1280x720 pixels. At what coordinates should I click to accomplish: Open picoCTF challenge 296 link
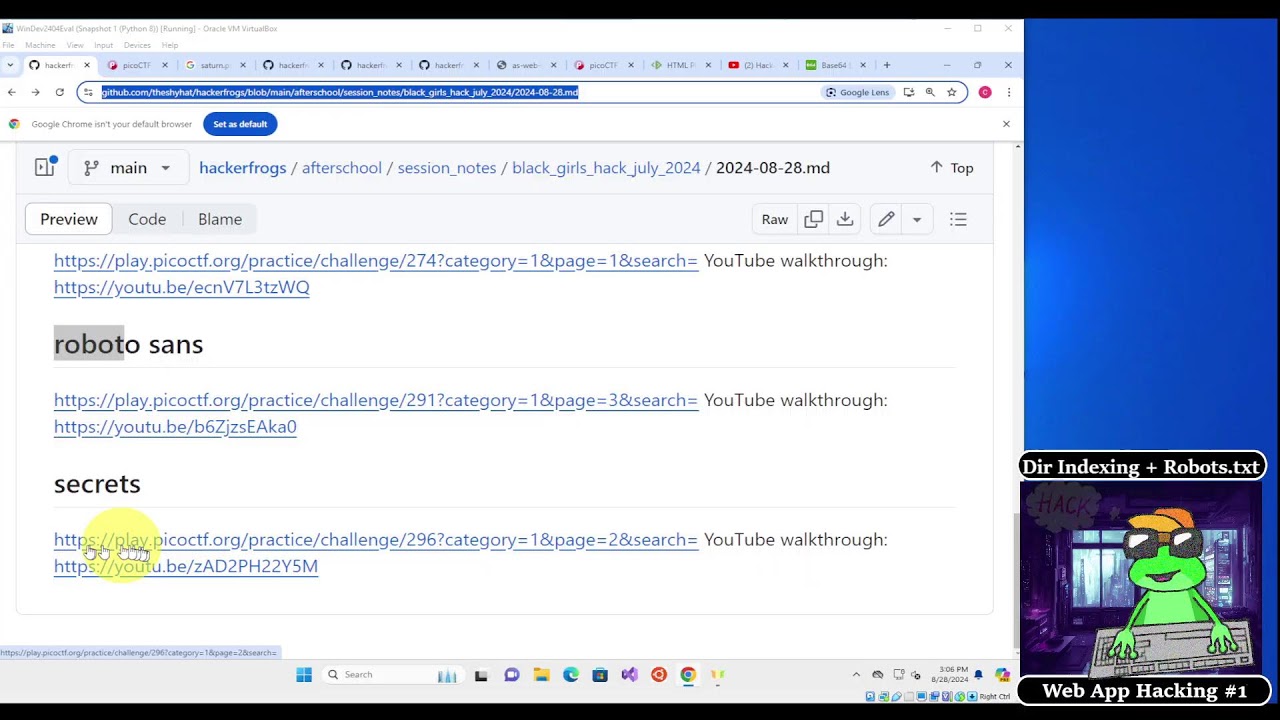376,539
